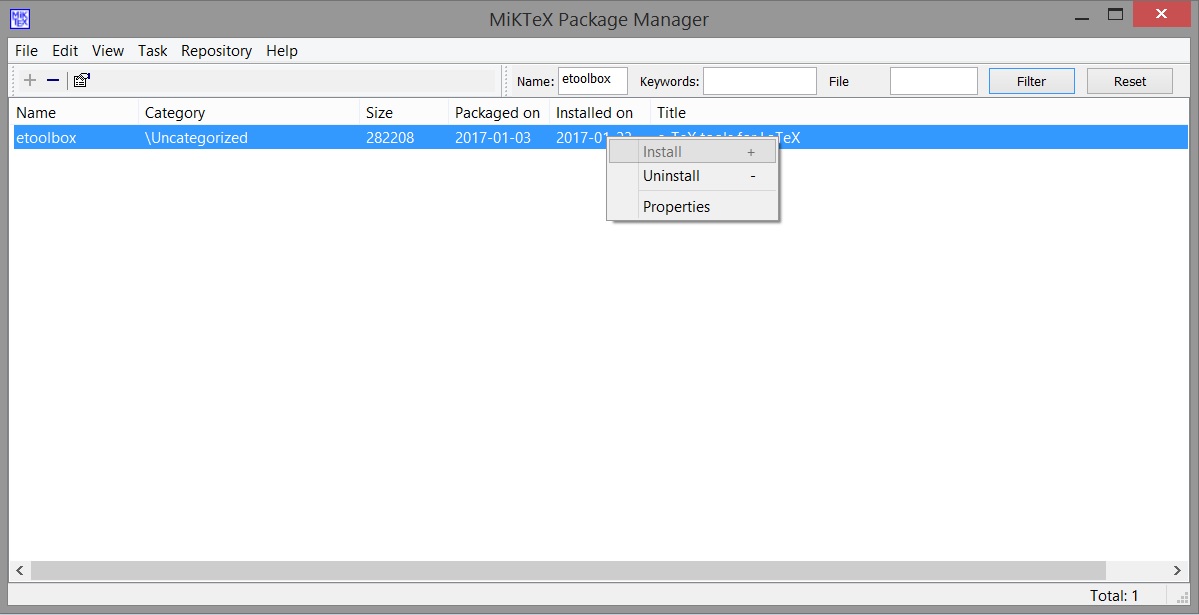The image size is (1199, 615).
Task: Click the horizontal scrollbar right arrow
Action: point(1178,570)
